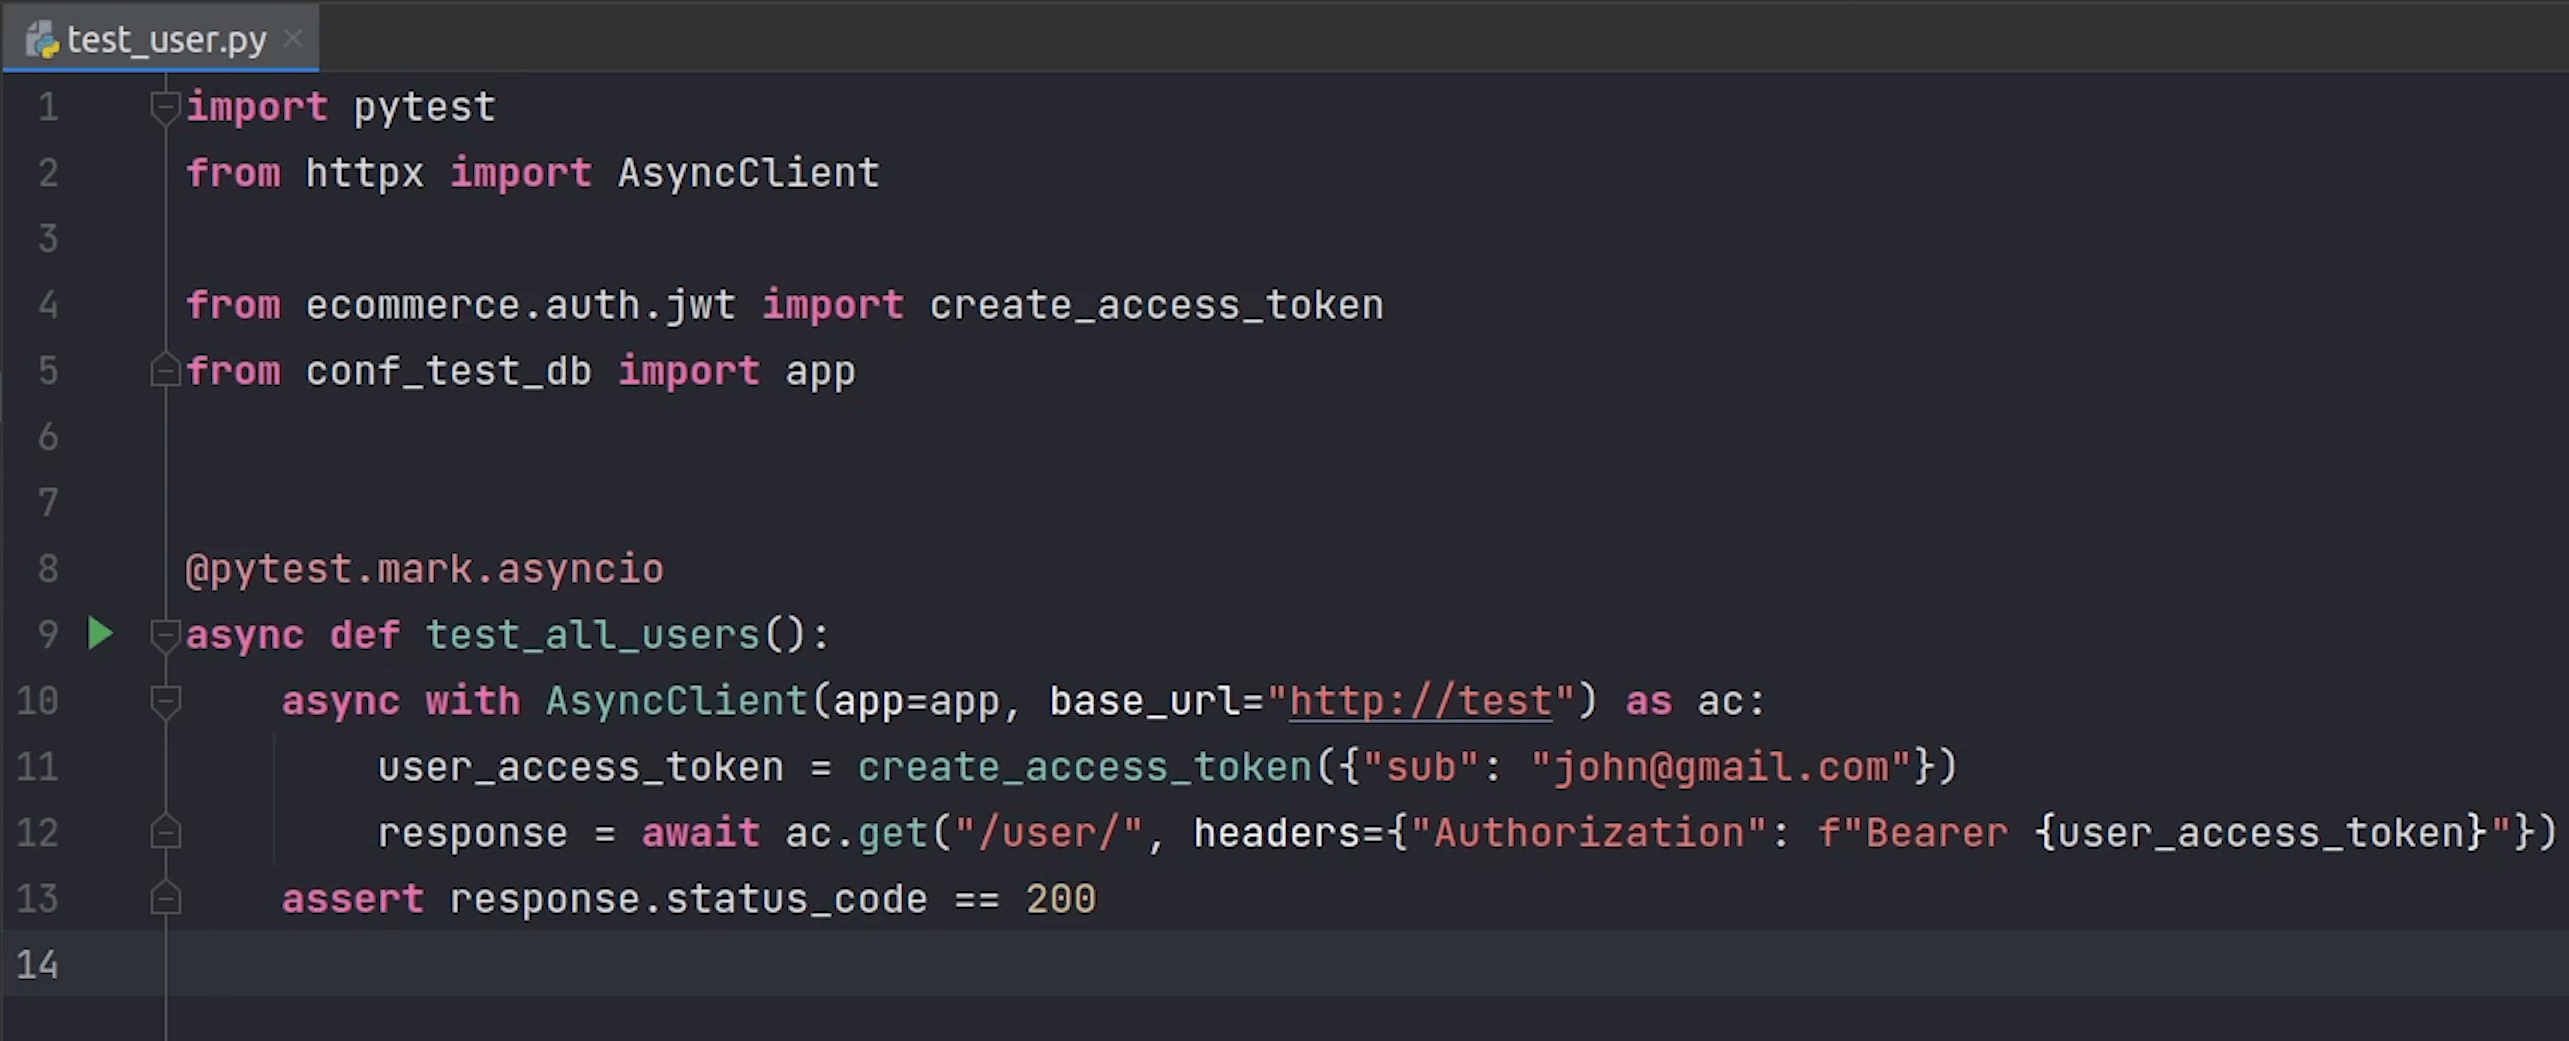The image size is (2569, 1041).
Task: Click the test_all_users function name
Action: 593,635
